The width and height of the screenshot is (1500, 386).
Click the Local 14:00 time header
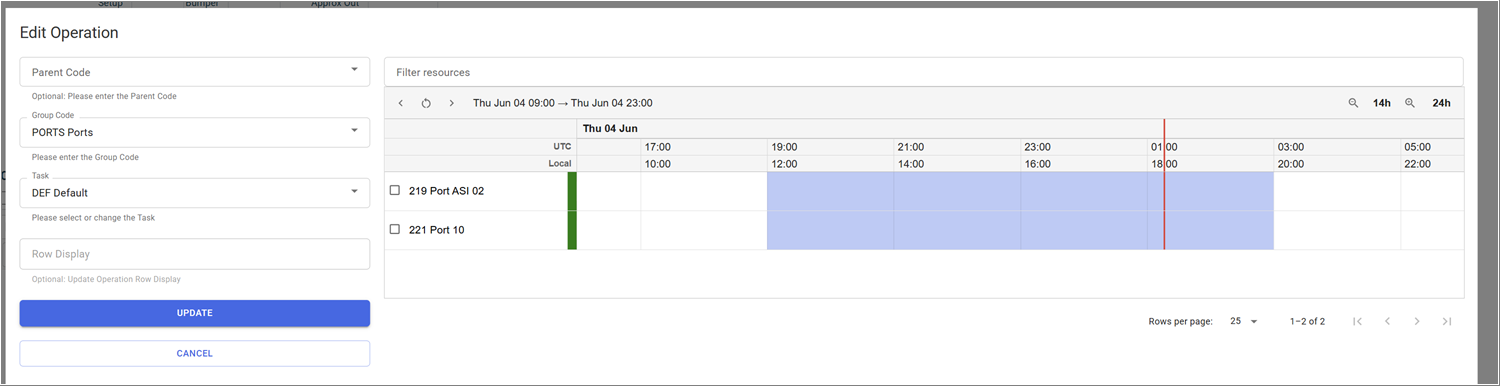[911, 164]
